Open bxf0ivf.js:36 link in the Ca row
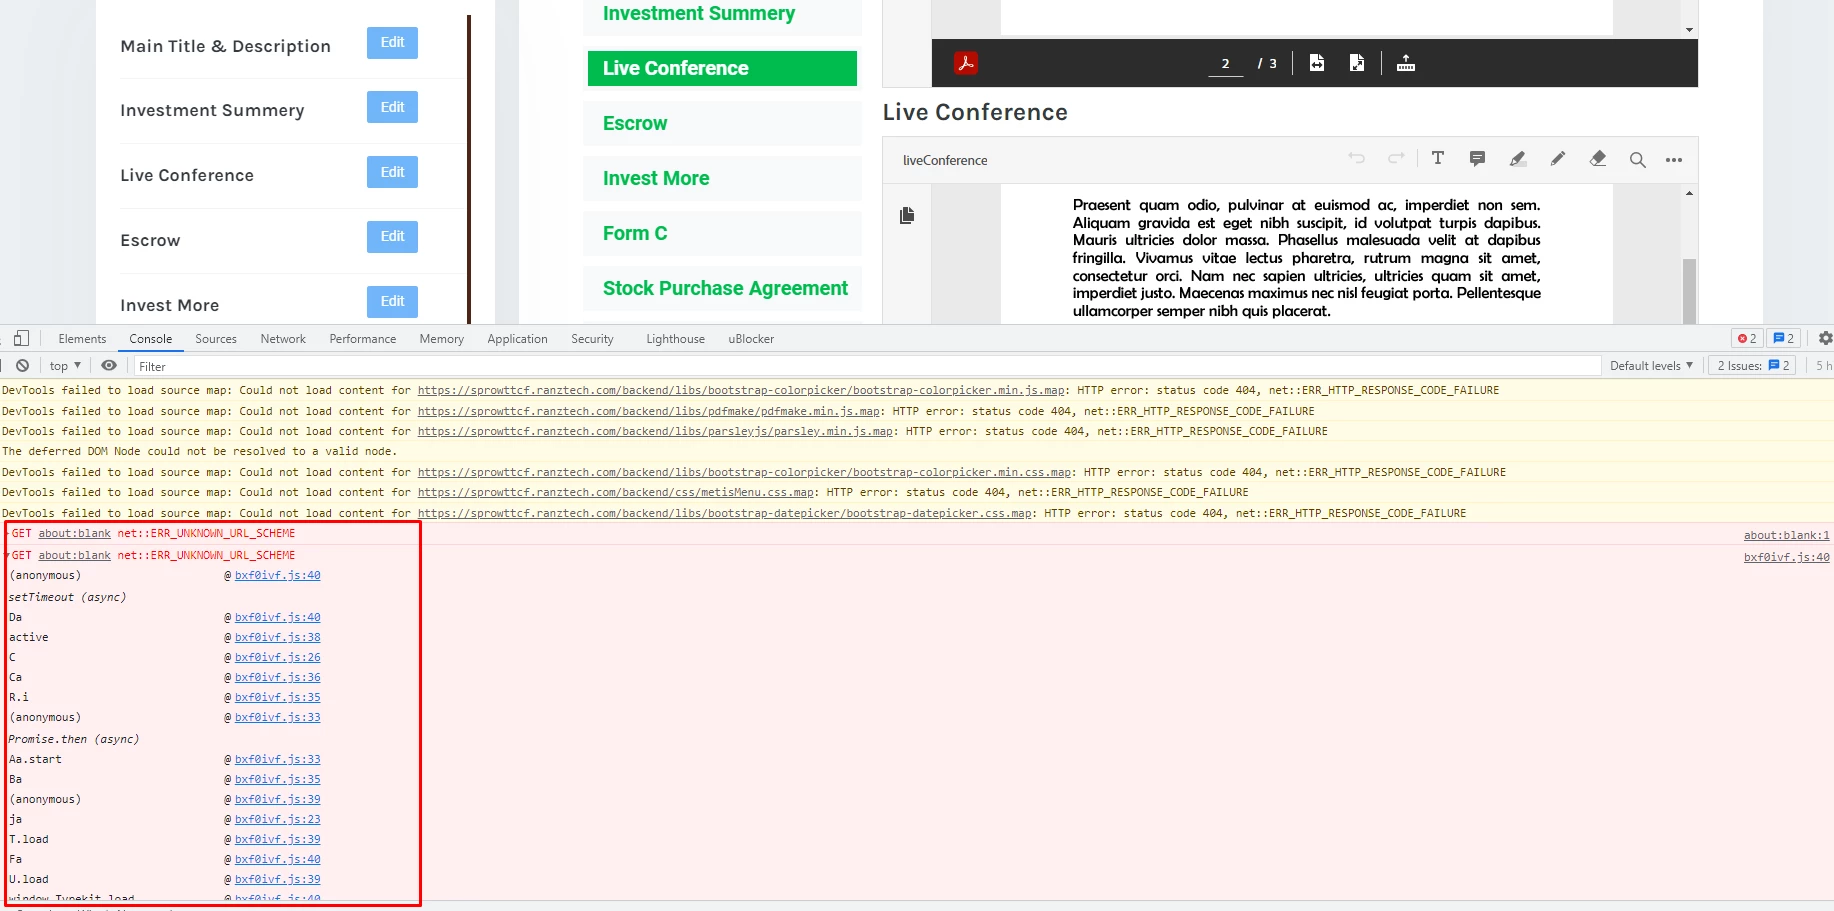The width and height of the screenshot is (1834, 911). [278, 677]
